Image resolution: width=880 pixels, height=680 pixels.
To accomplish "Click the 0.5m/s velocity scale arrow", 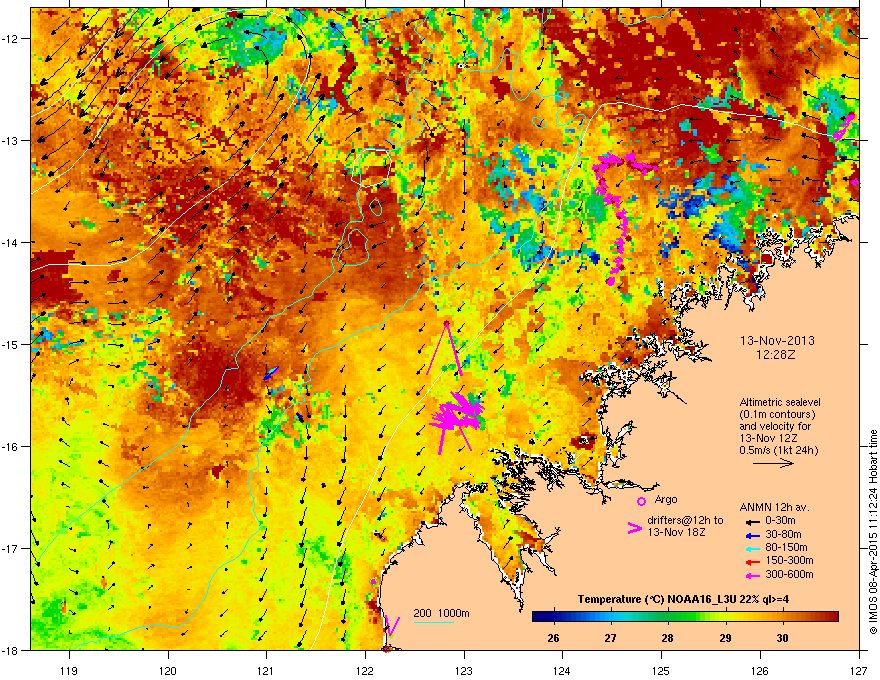I will coord(773,463).
